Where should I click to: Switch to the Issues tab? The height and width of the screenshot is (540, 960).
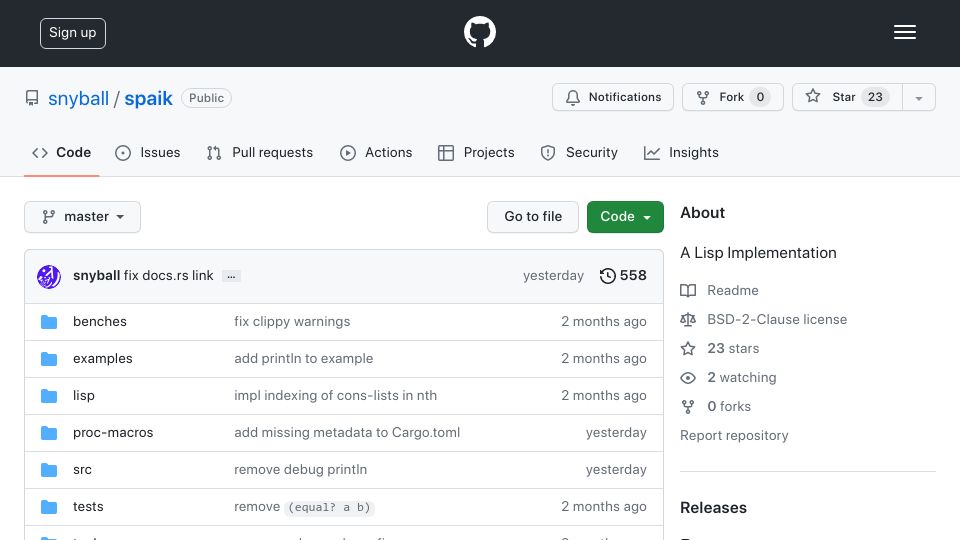(x=148, y=152)
